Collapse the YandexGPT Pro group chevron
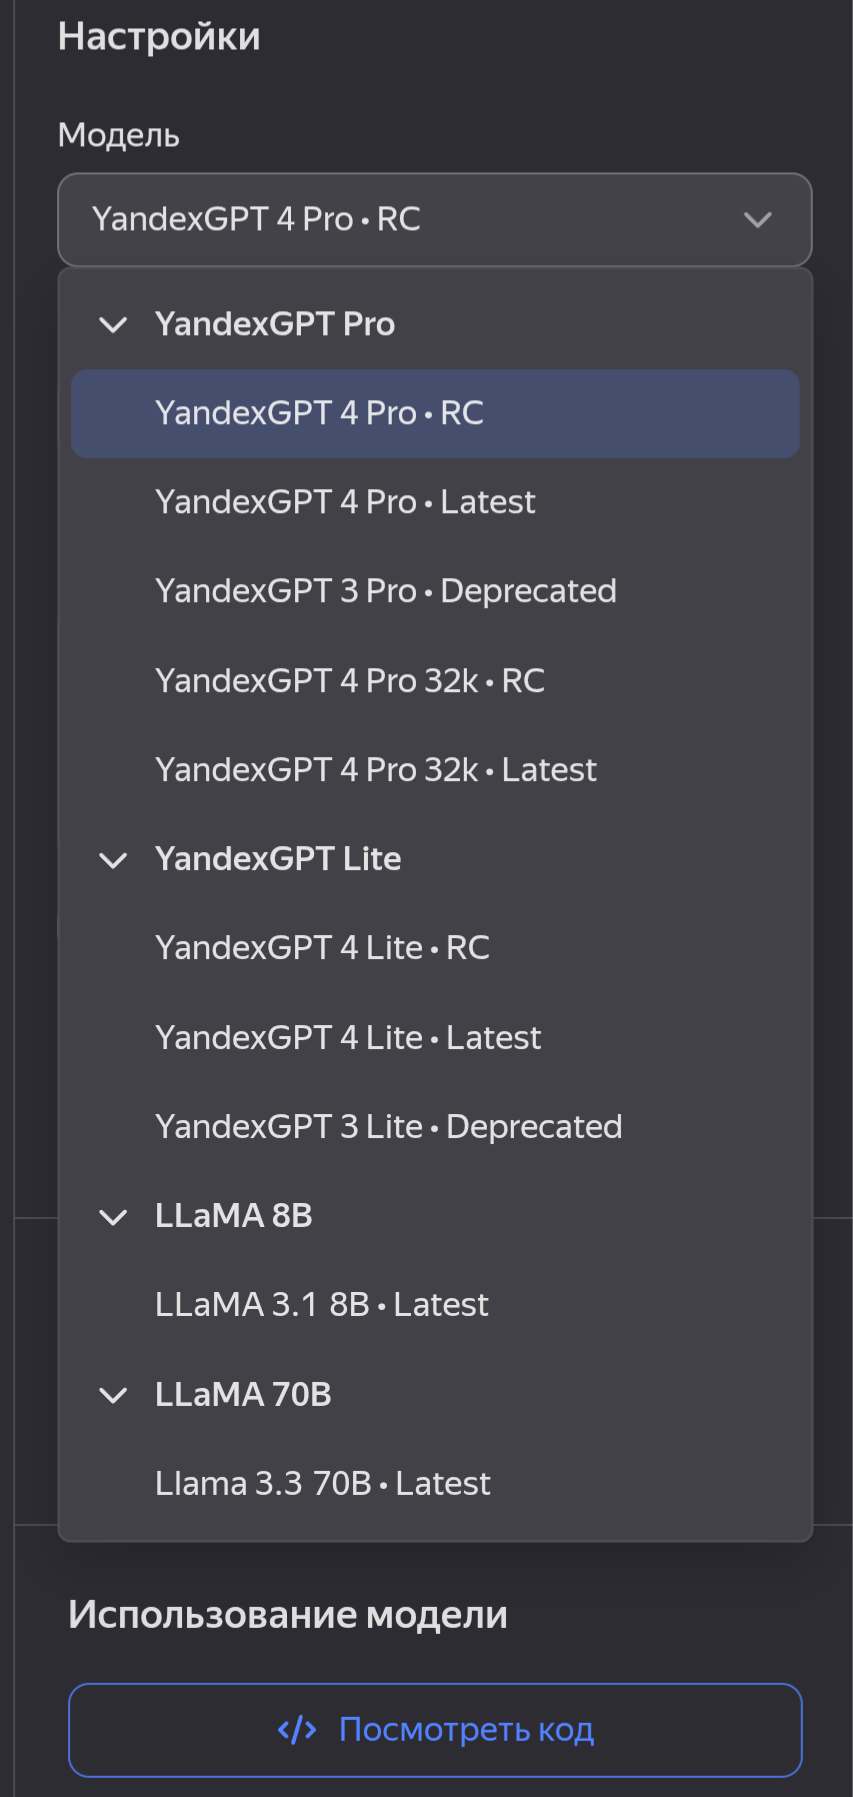This screenshot has width=853, height=1797. tap(114, 325)
